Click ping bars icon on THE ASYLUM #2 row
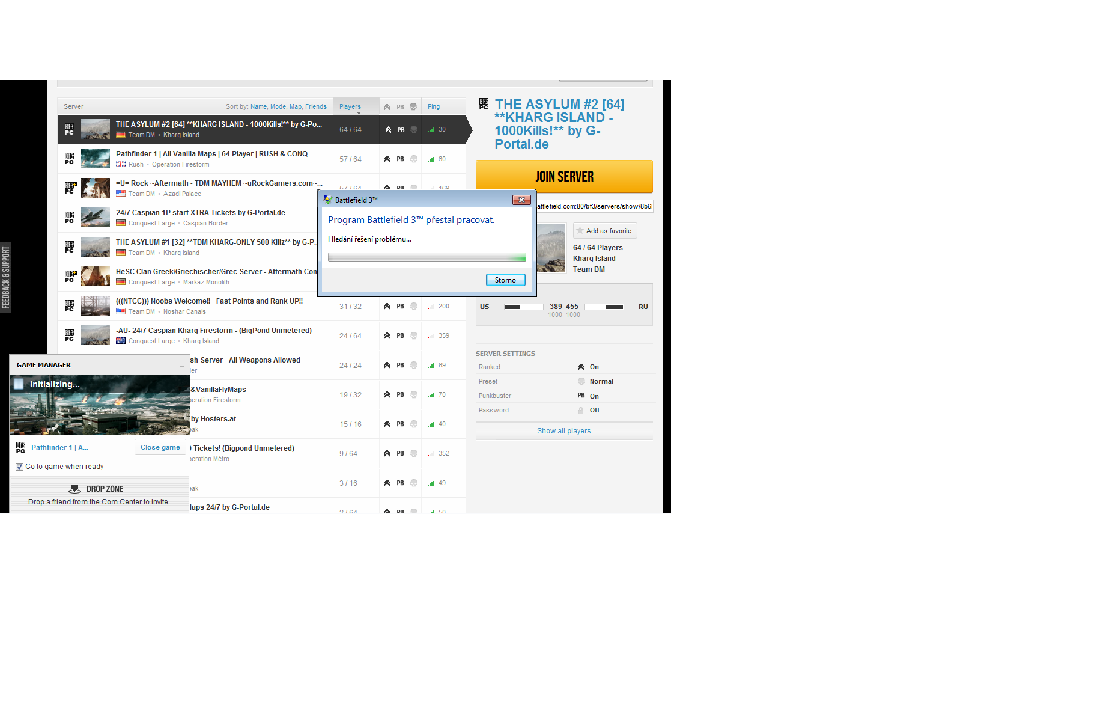Image resolution: width=1117 pixels, height=722 pixels. 431,130
